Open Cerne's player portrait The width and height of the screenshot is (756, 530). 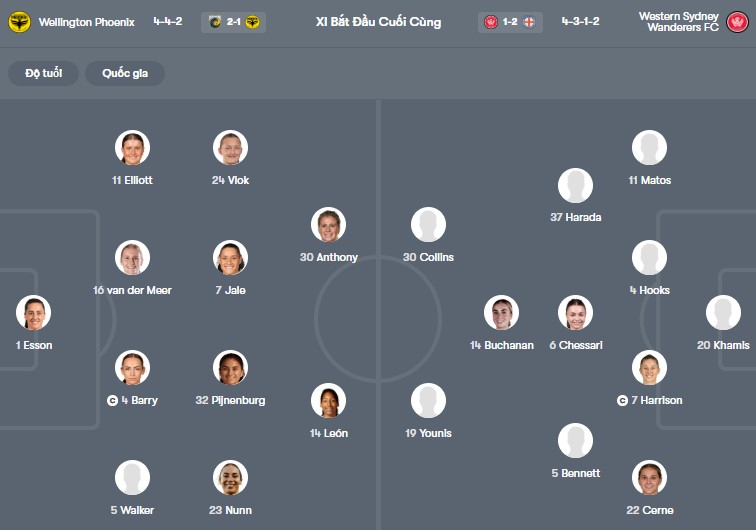(x=649, y=478)
